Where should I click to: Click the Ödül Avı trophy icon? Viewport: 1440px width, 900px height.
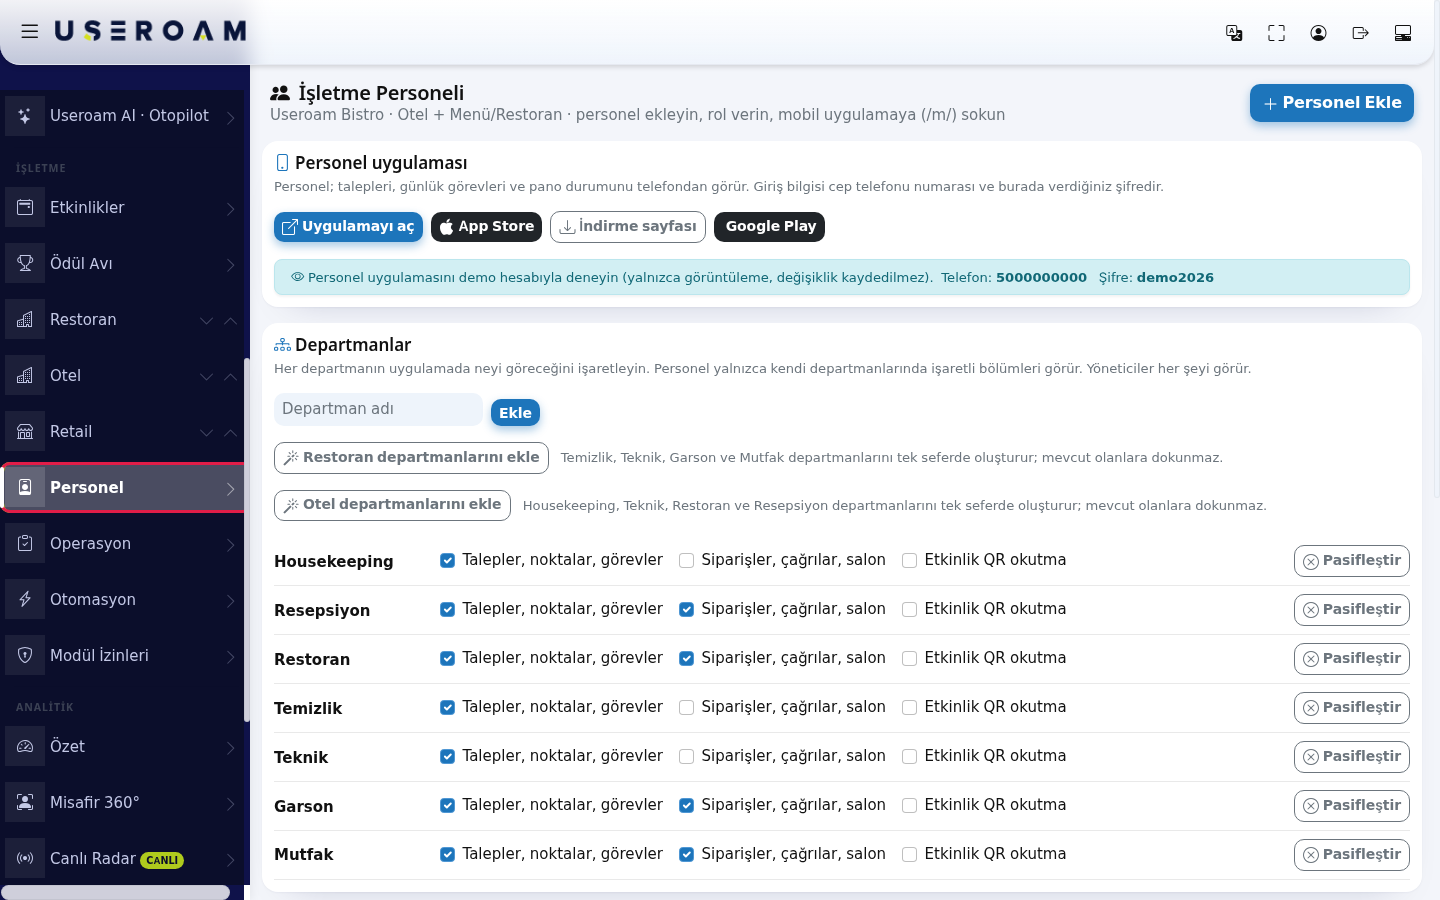click(x=25, y=264)
